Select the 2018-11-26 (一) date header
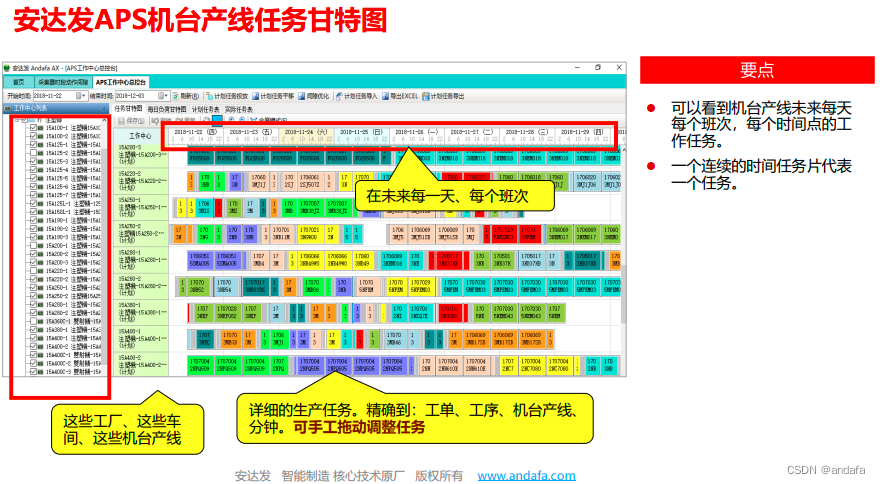This screenshot has height=484, width=880. tap(416, 132)
